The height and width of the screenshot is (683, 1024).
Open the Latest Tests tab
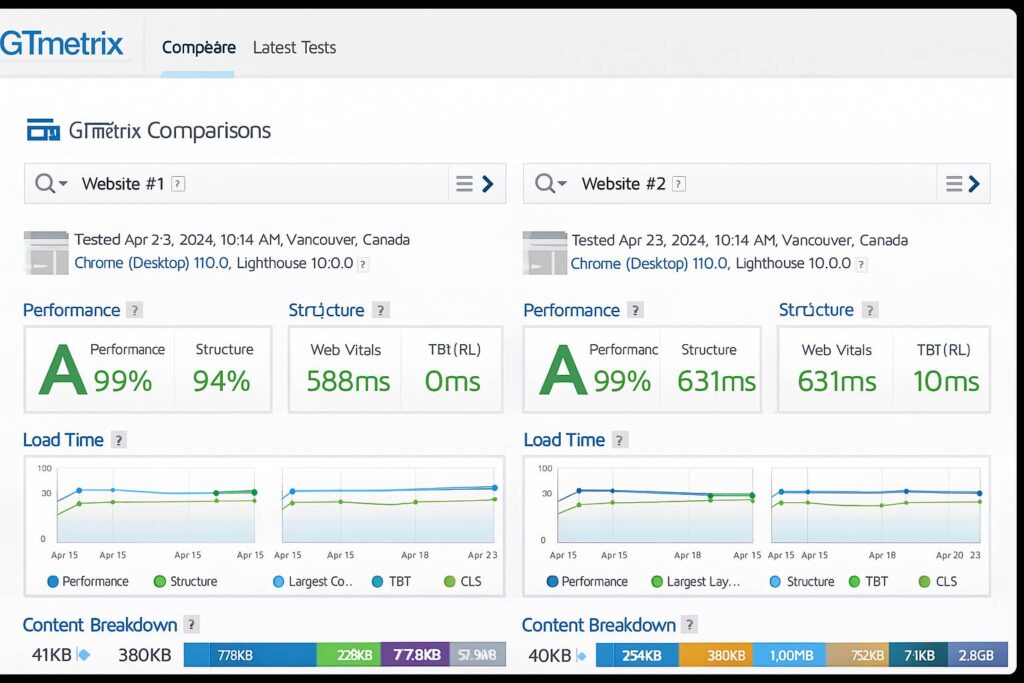[294, 47]
